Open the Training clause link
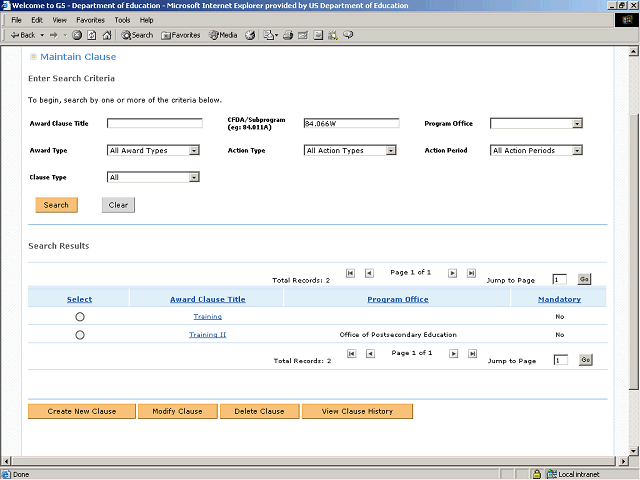 (208, 316)
